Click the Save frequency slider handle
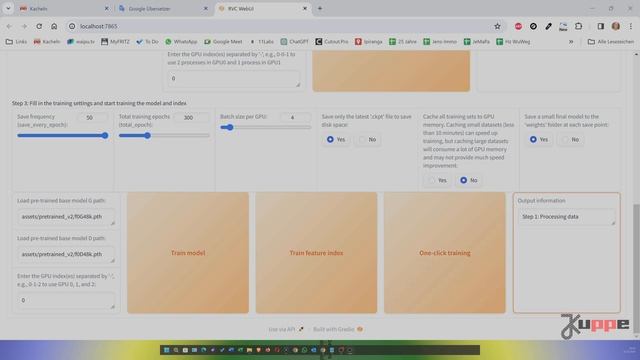 coord(105,136)
